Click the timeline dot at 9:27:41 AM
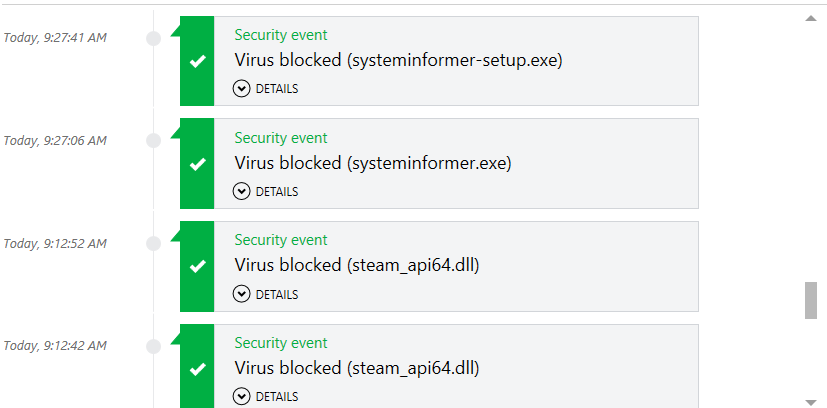Viewport: 827px width, 408px height. click(153, 39)
